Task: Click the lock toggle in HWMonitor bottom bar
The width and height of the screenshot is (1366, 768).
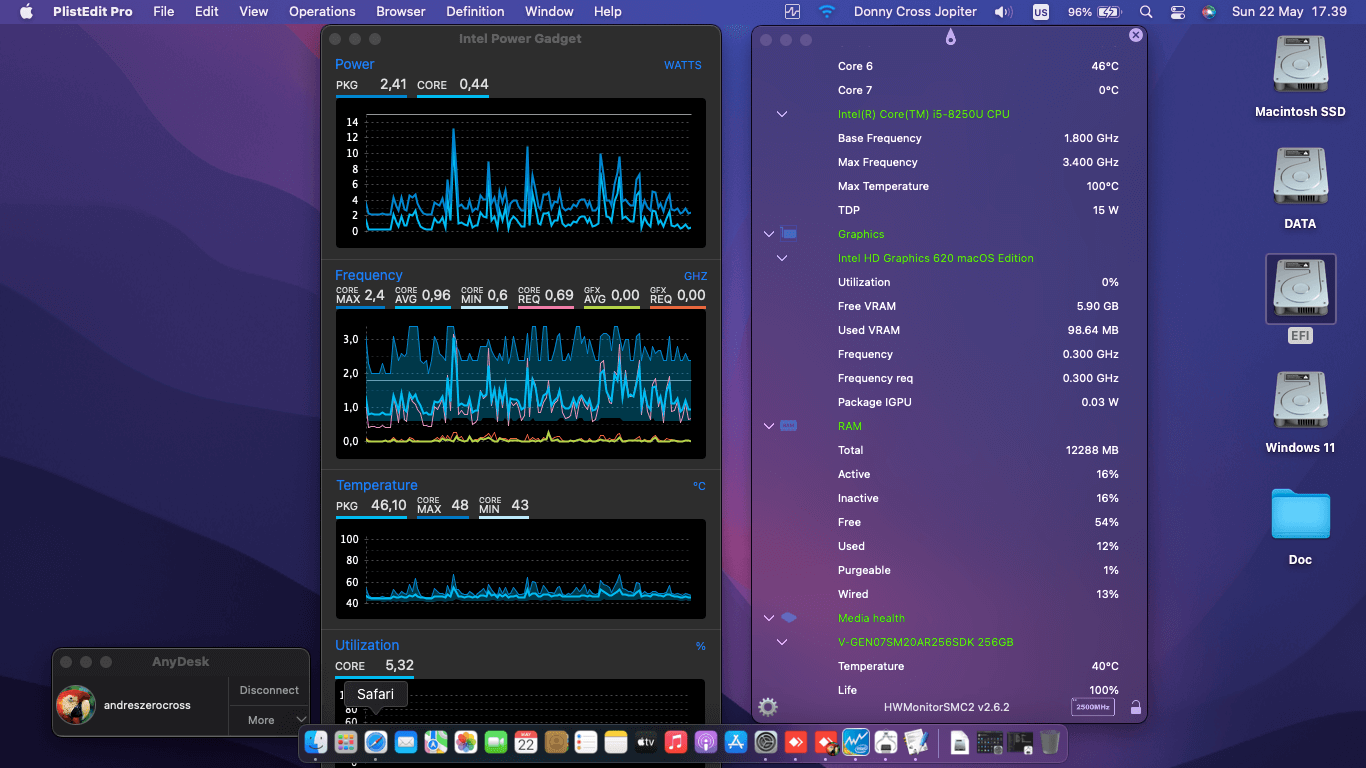Action: tap(1136, 707)
